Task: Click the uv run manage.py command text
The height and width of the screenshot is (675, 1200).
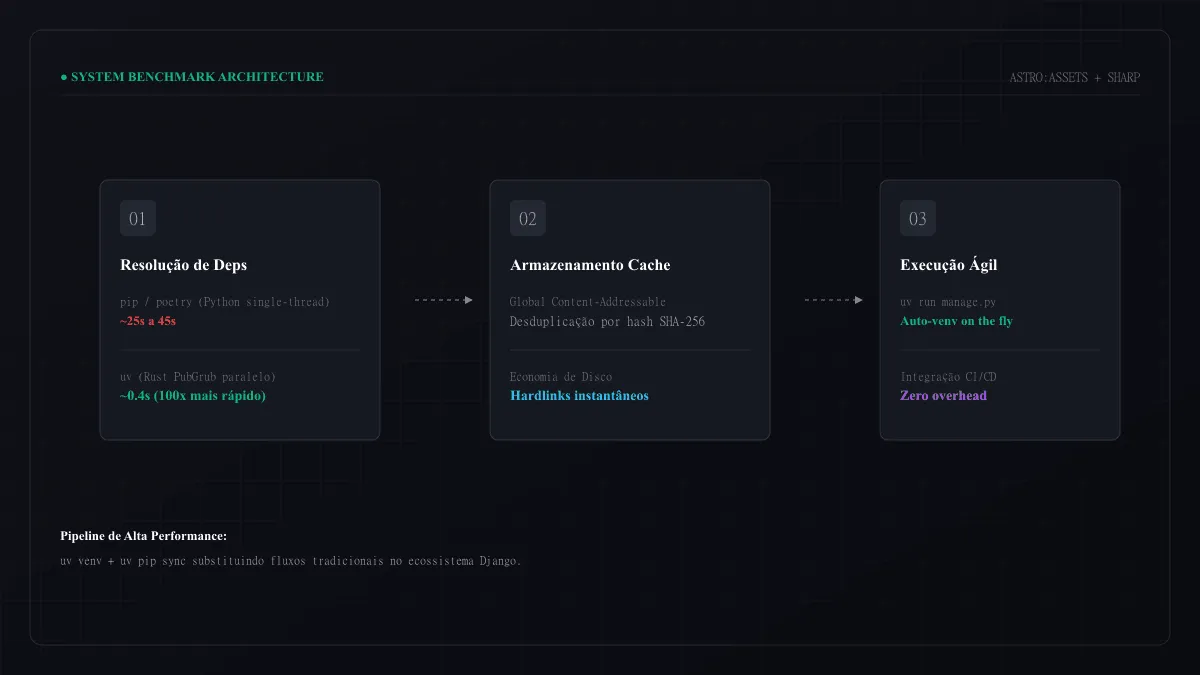Action: [x=948, y=302]
